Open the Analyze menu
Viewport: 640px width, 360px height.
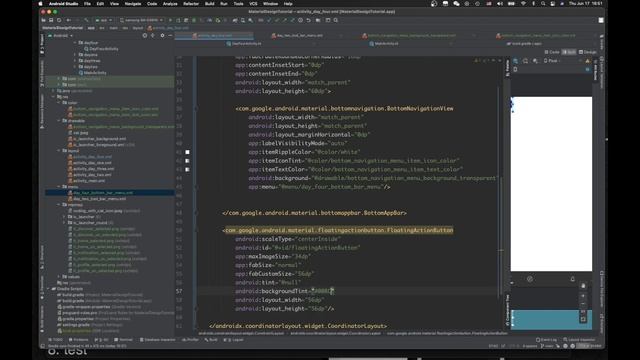(x=170, y=4)
